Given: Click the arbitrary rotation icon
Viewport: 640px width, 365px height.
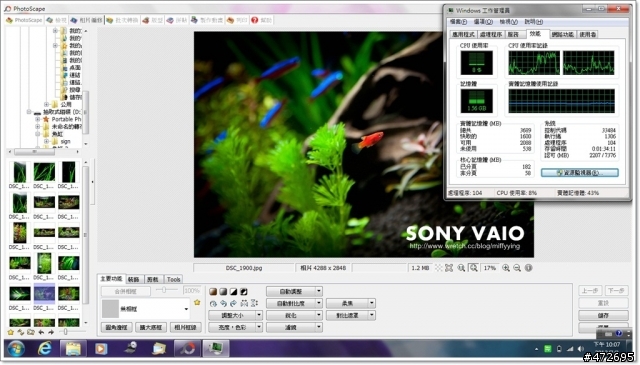Looking at the screenshot, I should pyautogui.click(x=213, y=303).
